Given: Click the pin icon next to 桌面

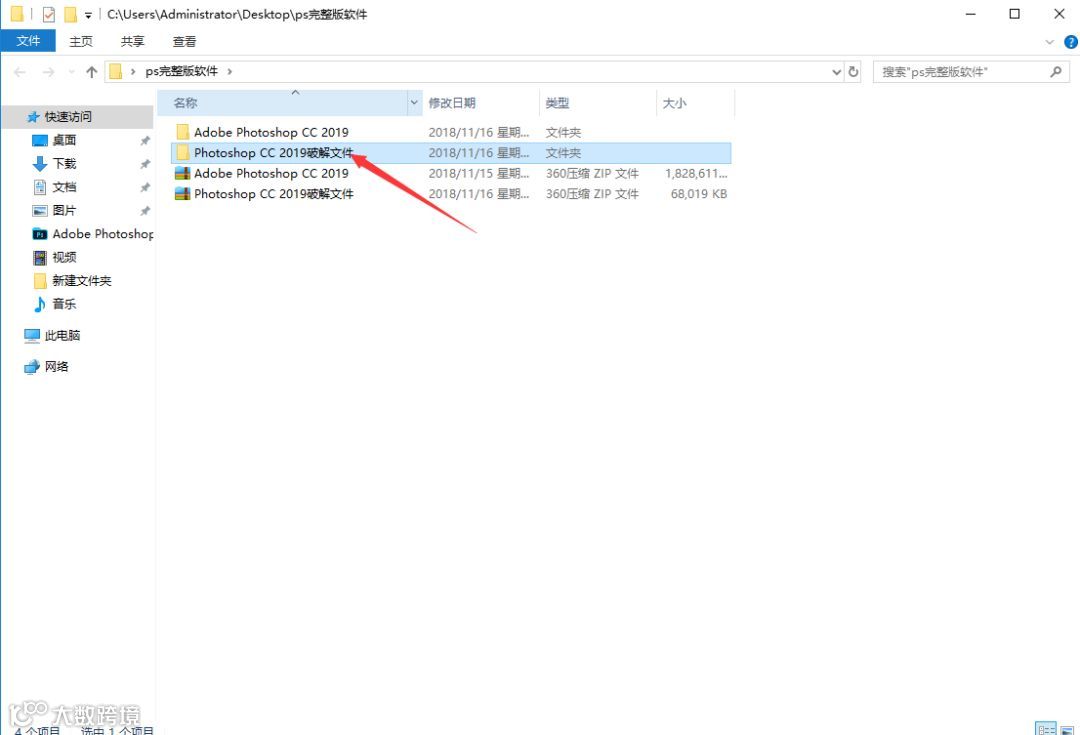Looking at the screenshot, I should [145, 141].
